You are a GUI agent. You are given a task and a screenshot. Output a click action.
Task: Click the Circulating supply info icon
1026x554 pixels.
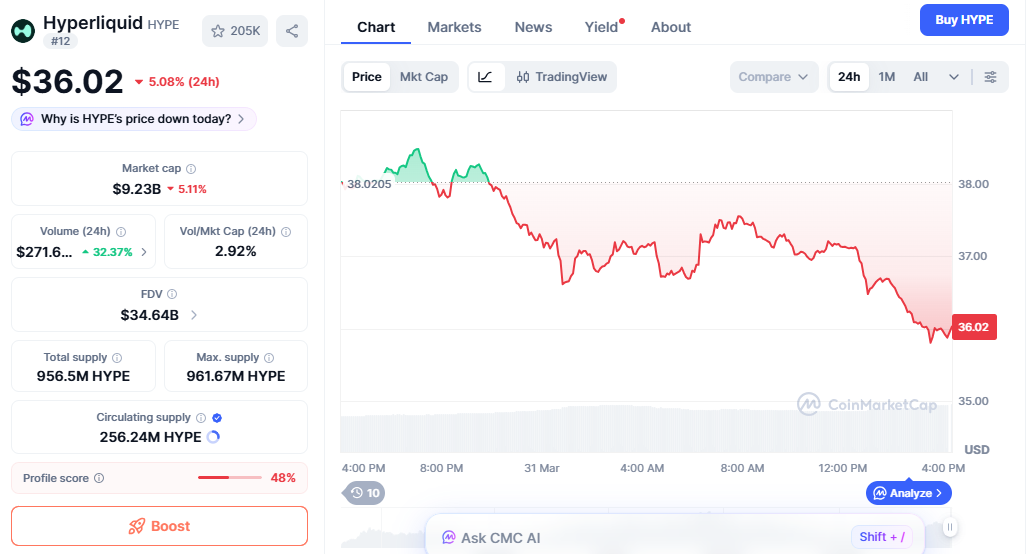pos(201,418)
